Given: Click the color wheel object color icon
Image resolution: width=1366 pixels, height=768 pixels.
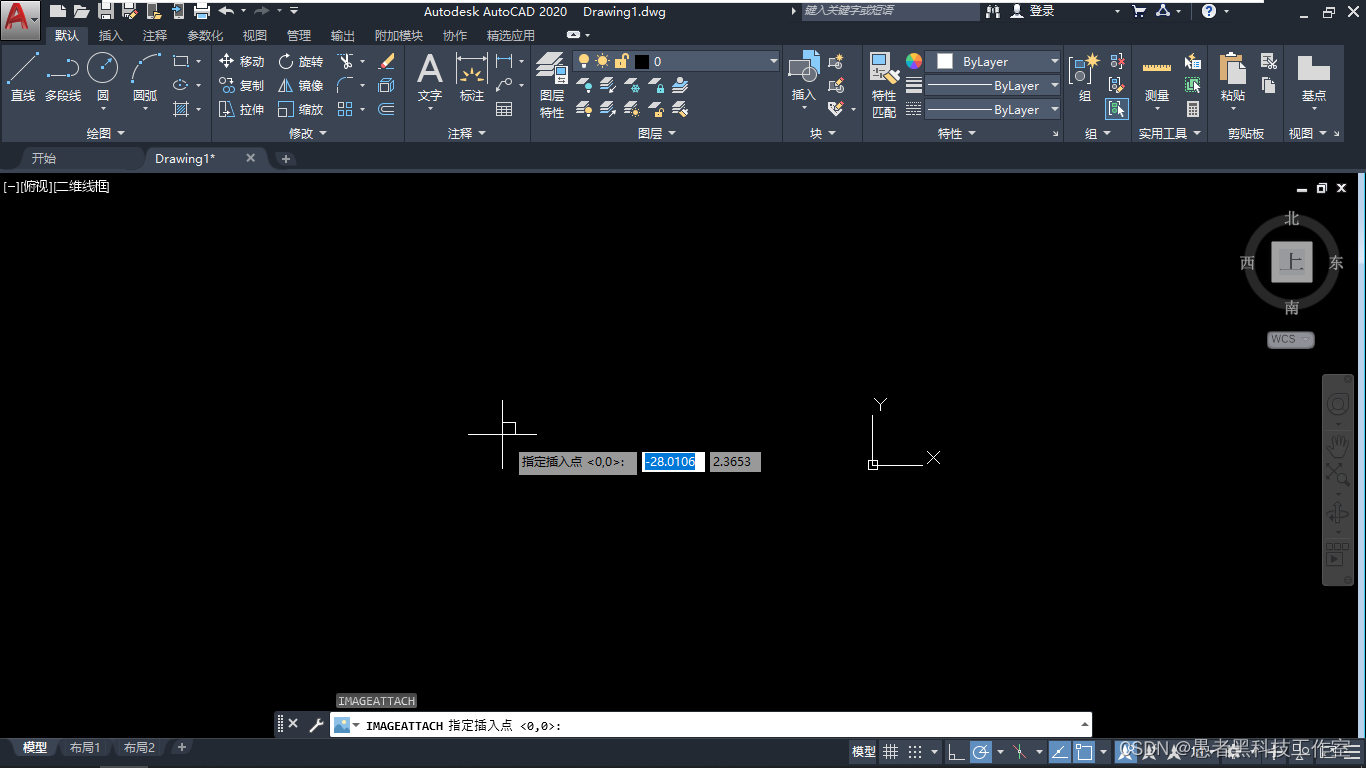Looking at the screenshot, I should (x=914, y=61).
